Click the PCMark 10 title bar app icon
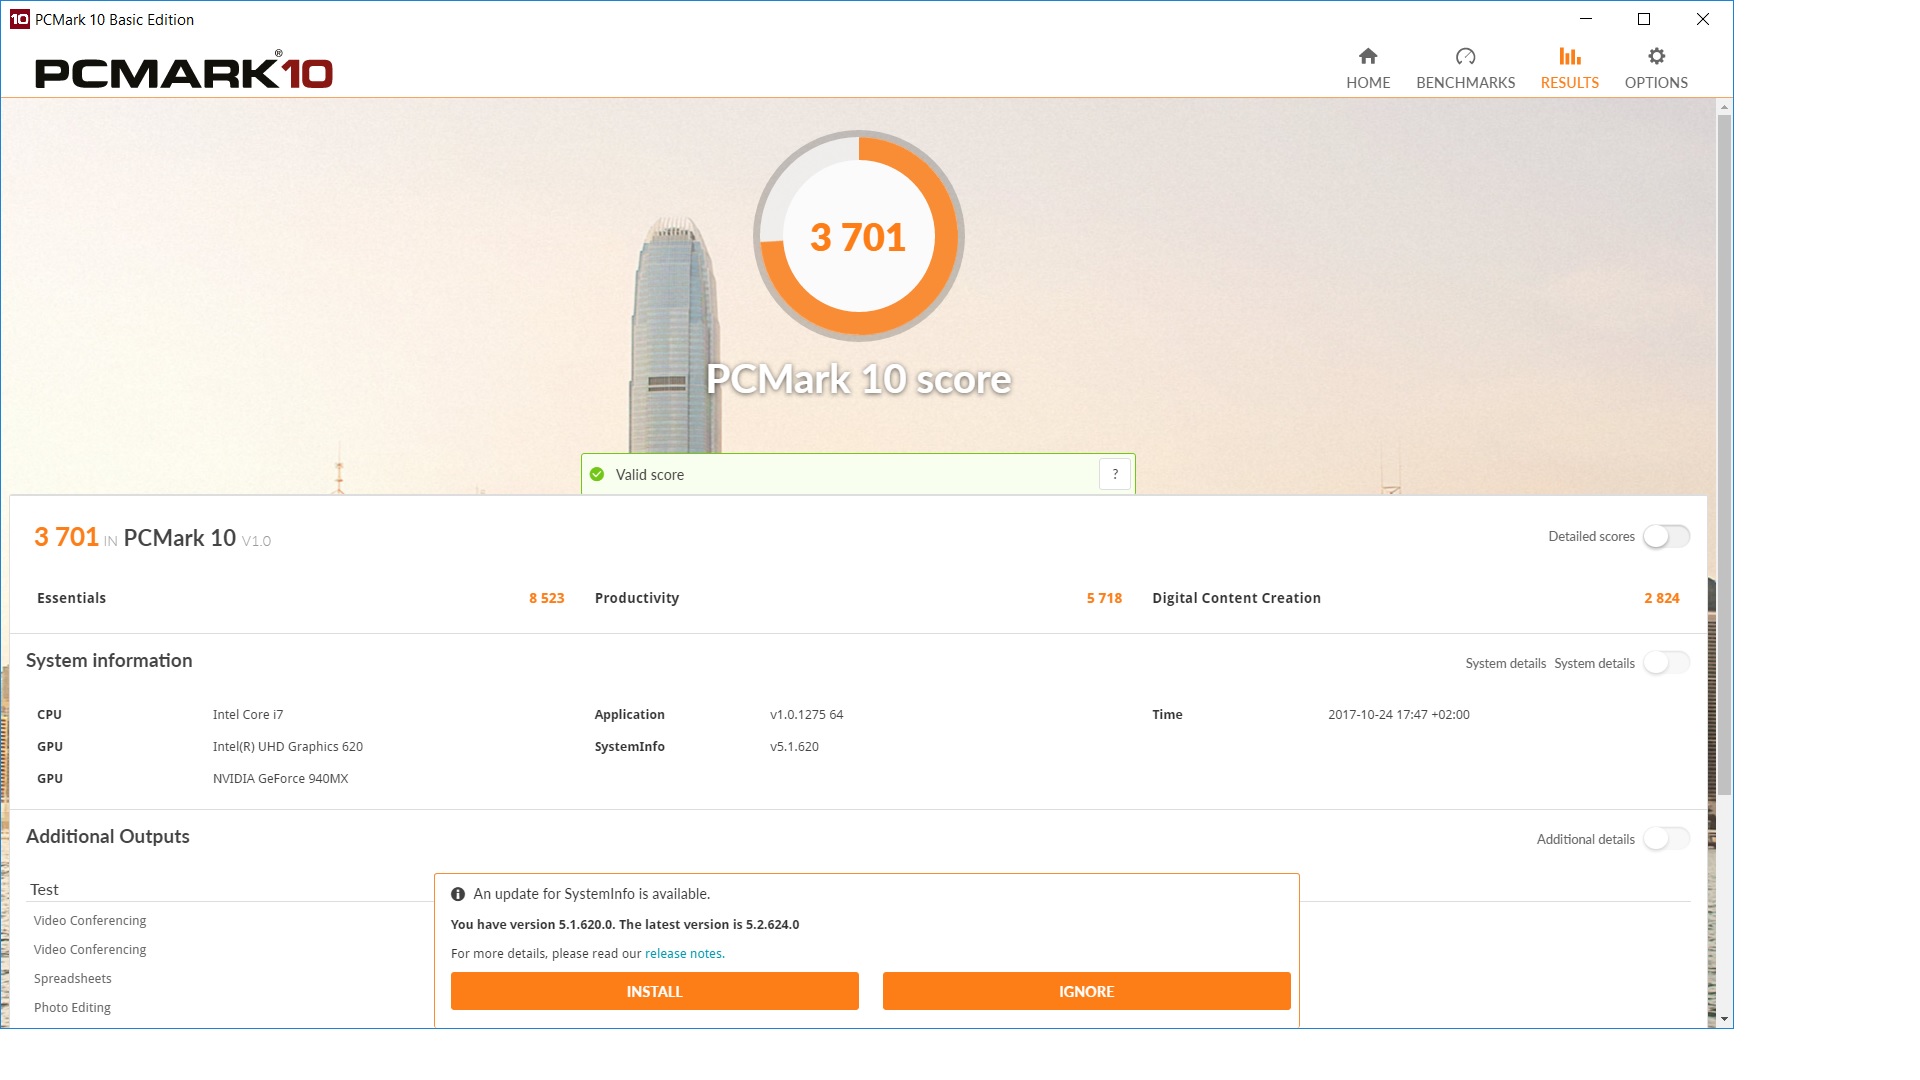The image size is (1920, 1080). coord(19,19)
